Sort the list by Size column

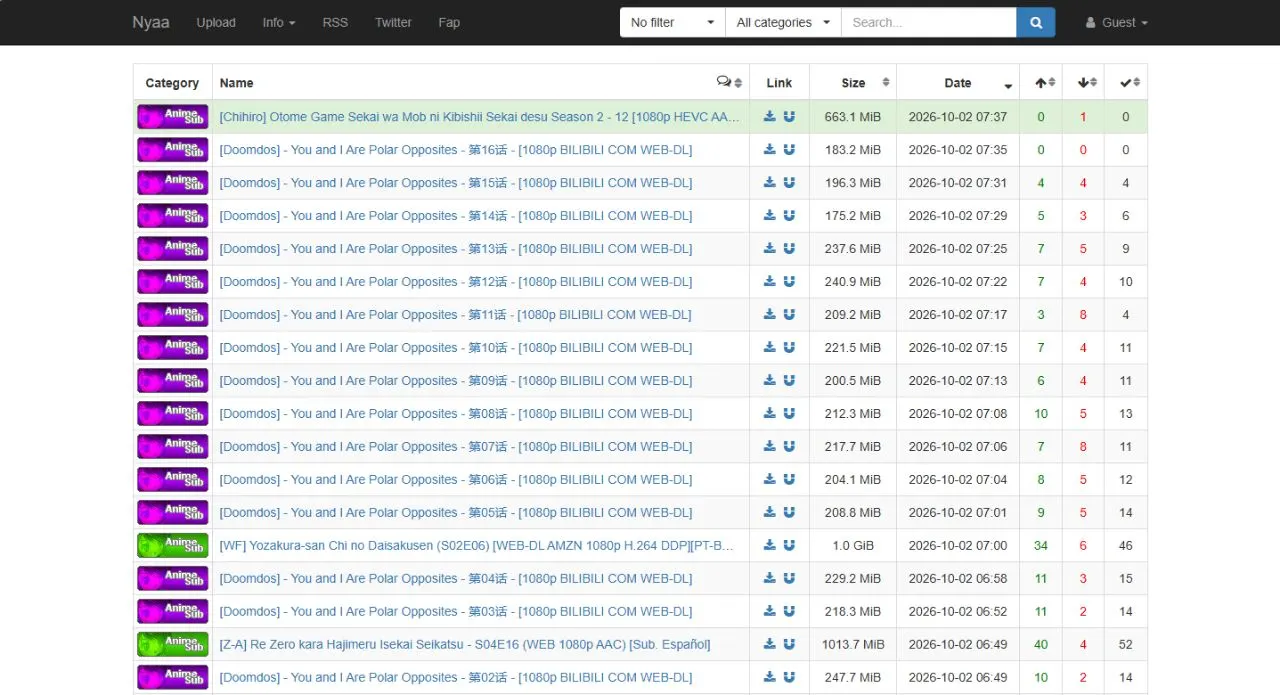point(853,82)
